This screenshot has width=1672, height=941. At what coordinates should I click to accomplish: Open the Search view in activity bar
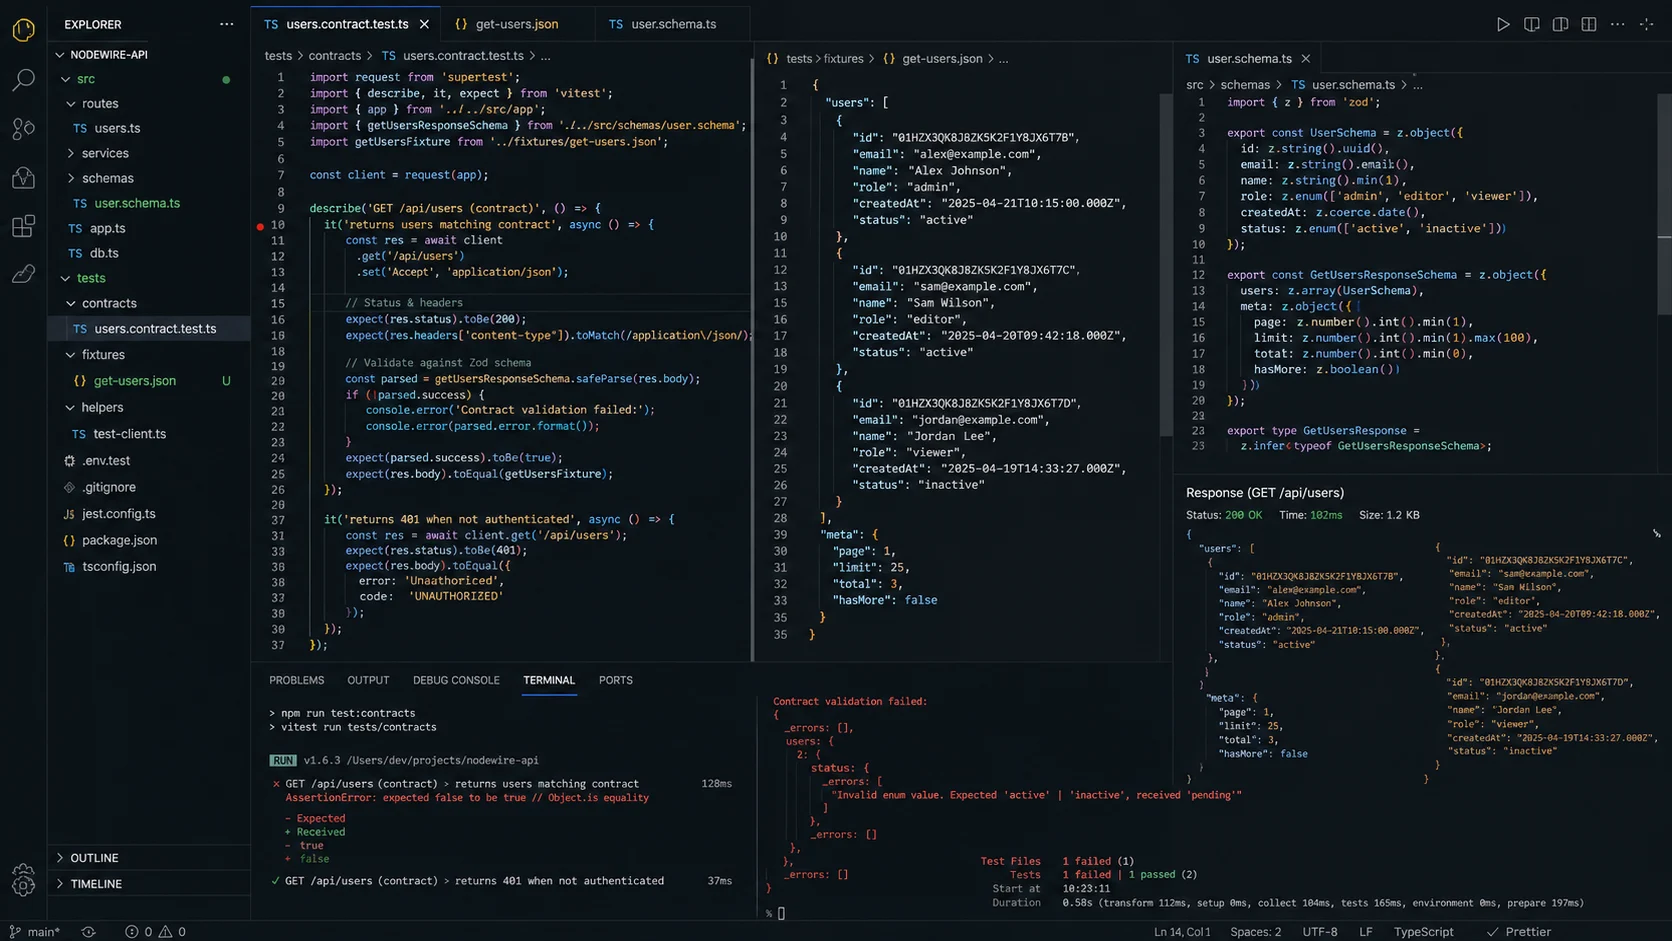click(x=23, y=79)
